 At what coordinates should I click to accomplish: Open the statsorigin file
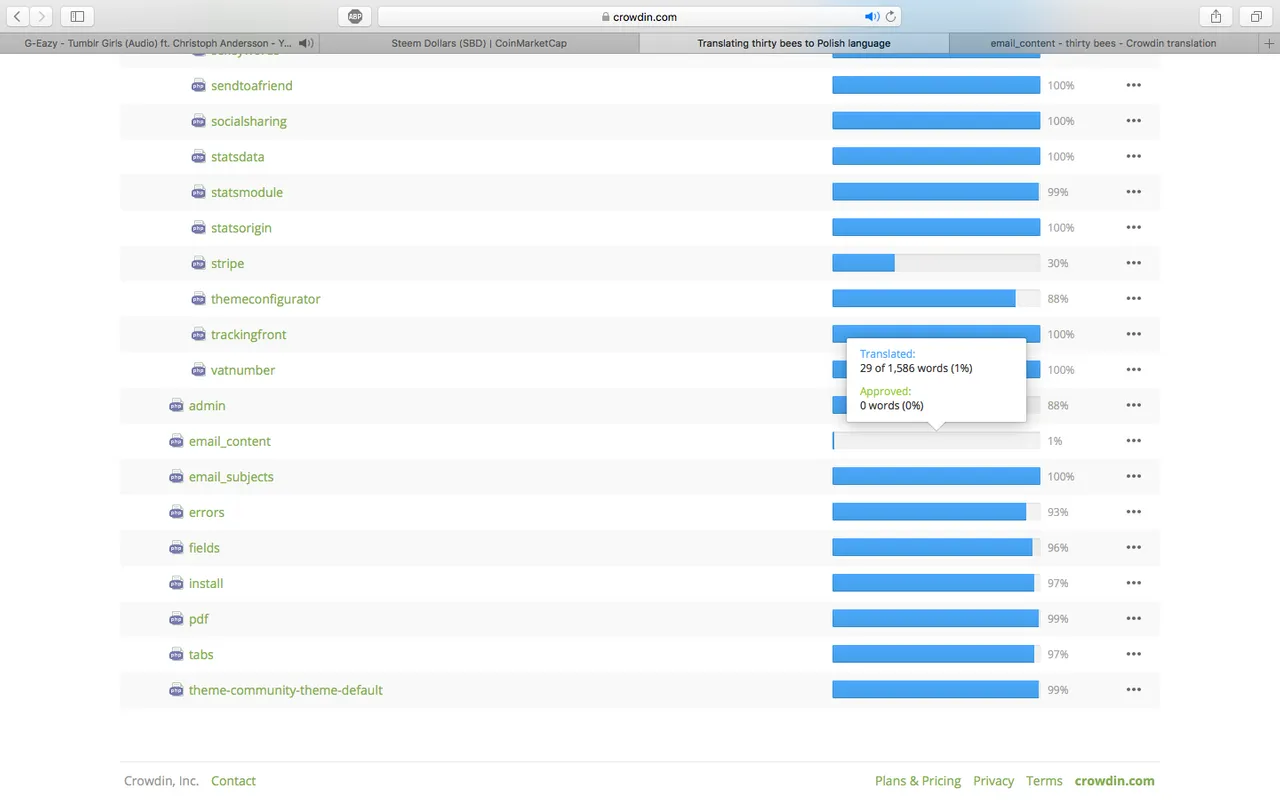(241, 228)
